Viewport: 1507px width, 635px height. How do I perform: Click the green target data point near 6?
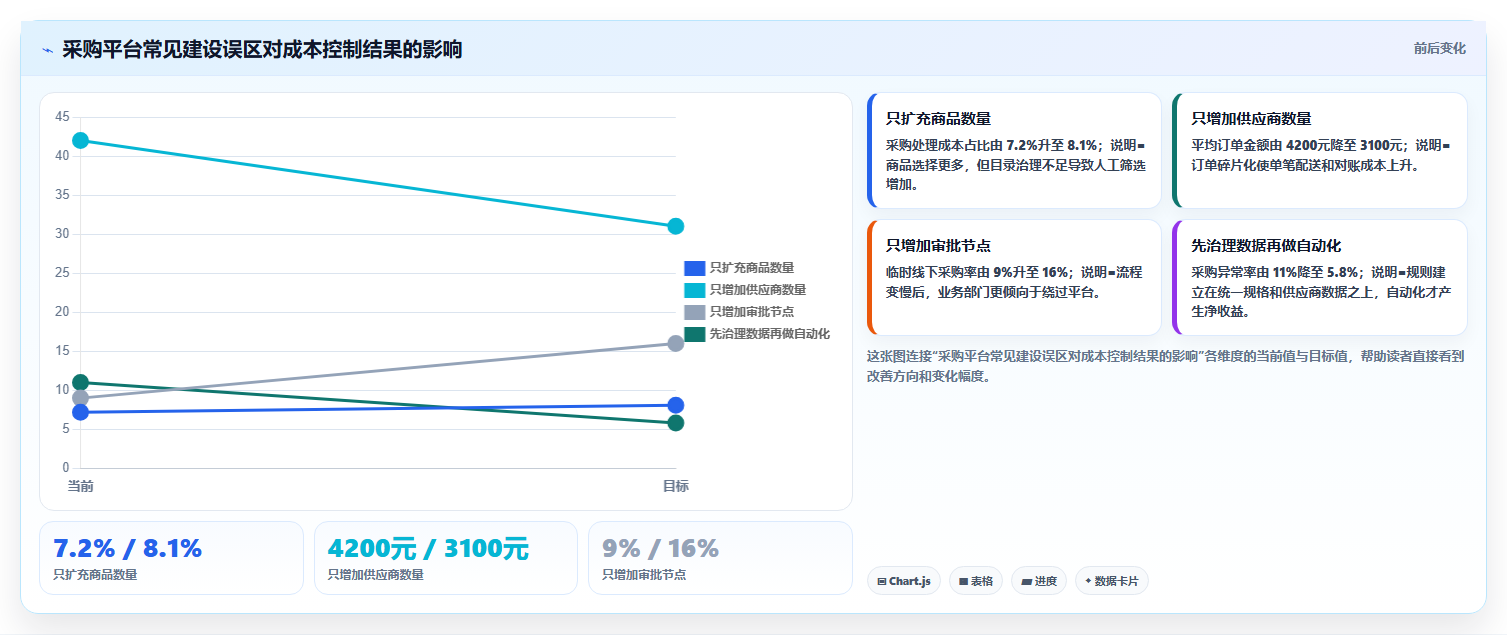[675, 423]
